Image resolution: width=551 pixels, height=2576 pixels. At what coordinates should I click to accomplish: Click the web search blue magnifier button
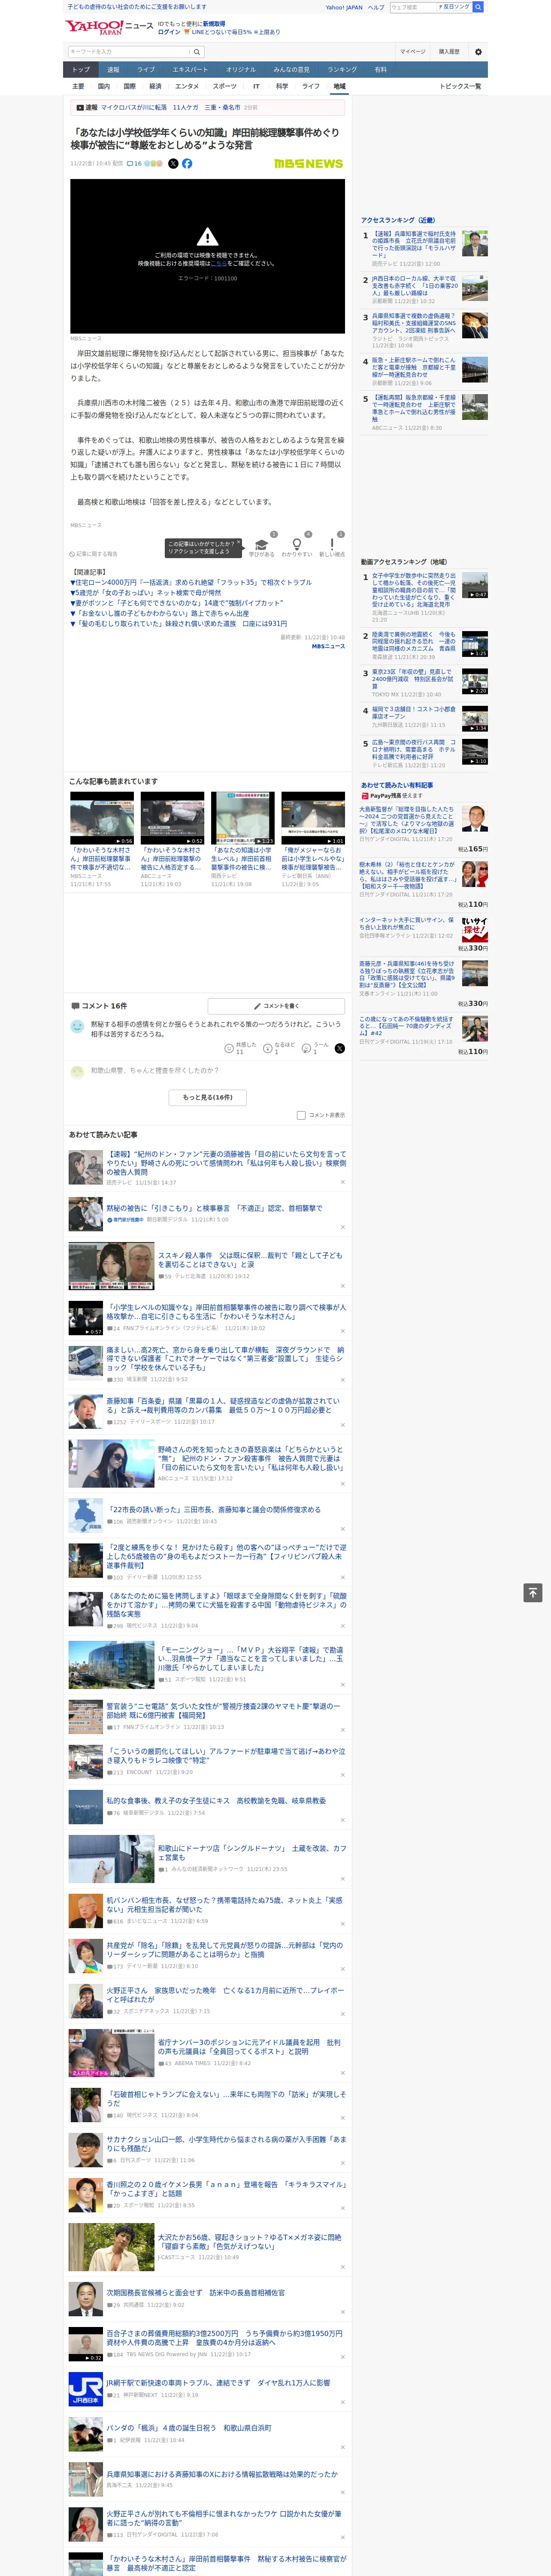coord(478,7)
